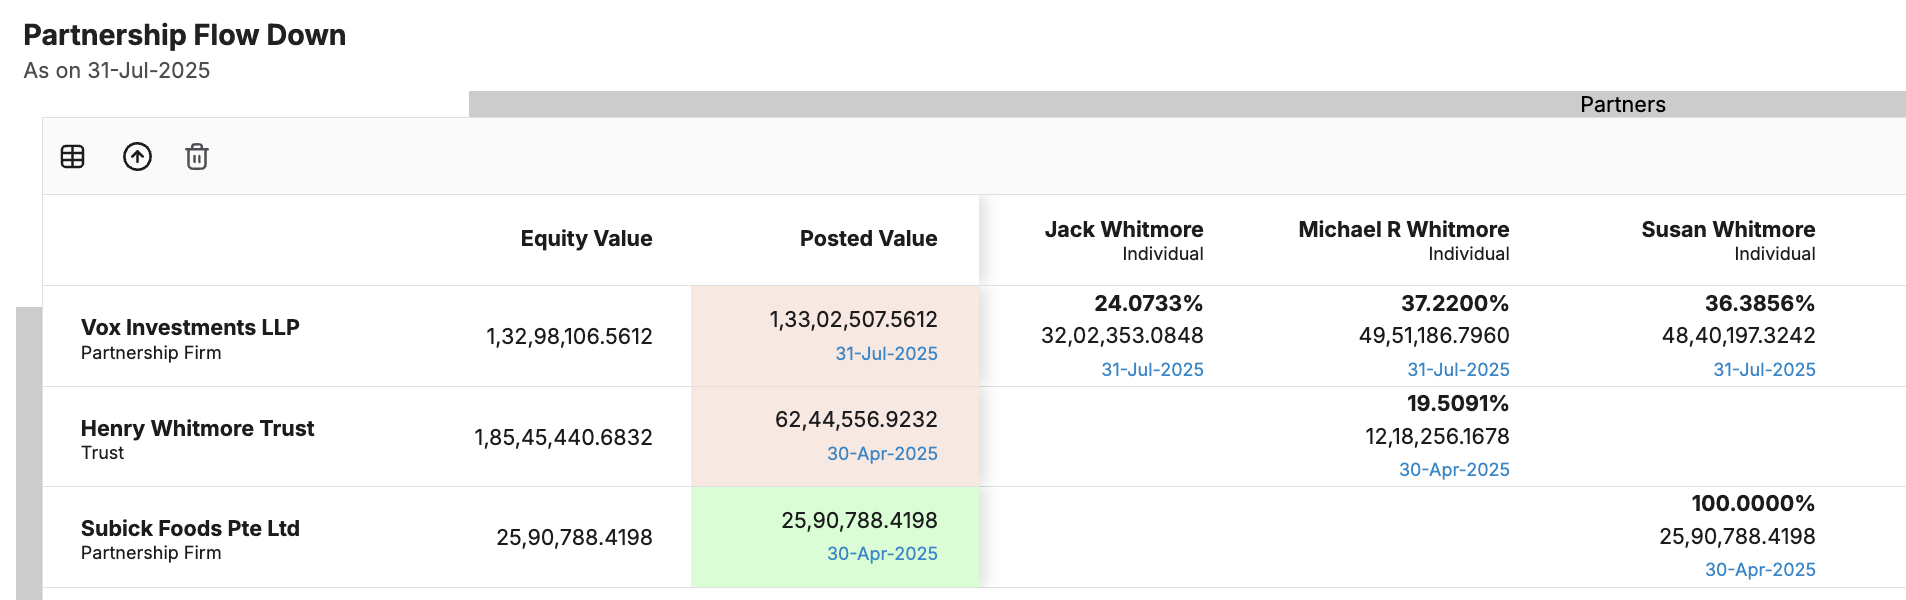Click Susan Whitmore's 31-Jul-2025 date link
The width and height of the screenshot is (1906, 600).
point(1764,370)
